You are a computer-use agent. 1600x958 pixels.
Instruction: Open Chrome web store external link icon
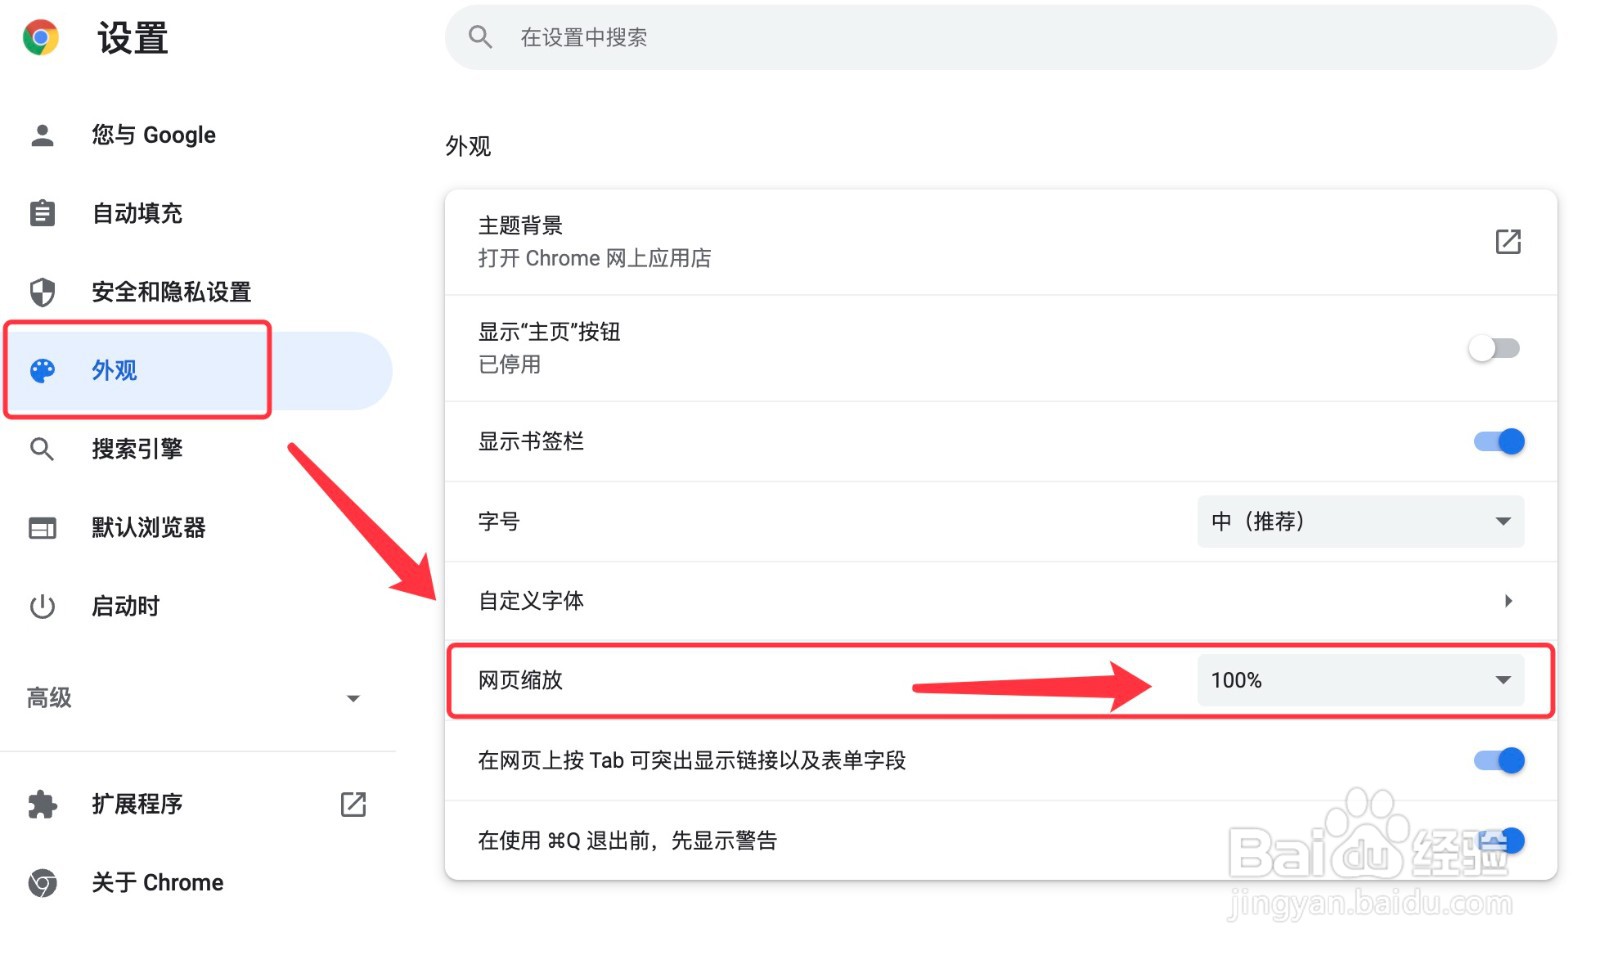1508,241
